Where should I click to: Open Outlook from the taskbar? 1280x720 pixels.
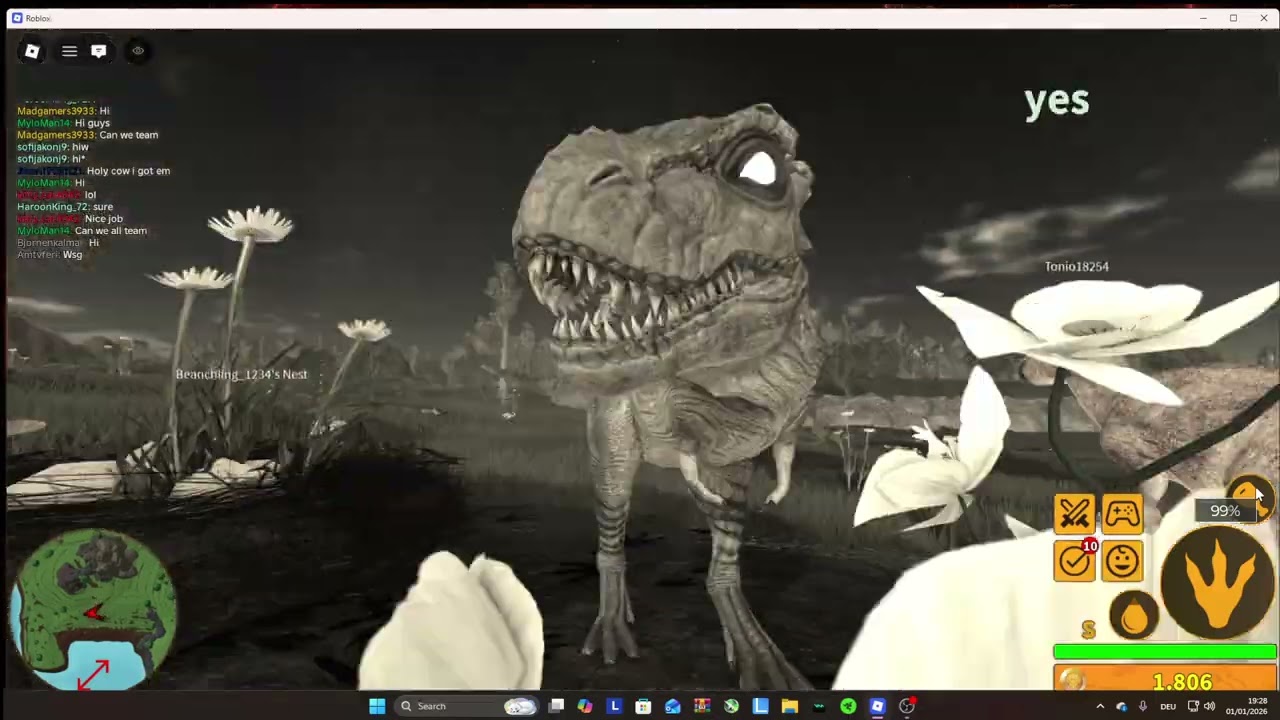[672, 706]
